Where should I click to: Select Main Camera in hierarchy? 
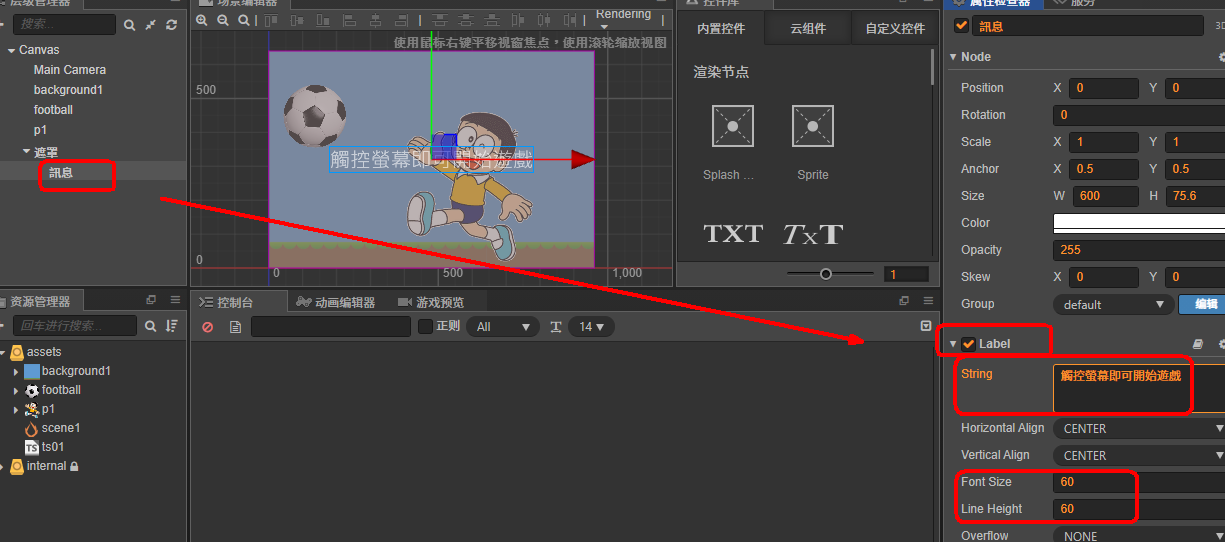tap(70, 70)
